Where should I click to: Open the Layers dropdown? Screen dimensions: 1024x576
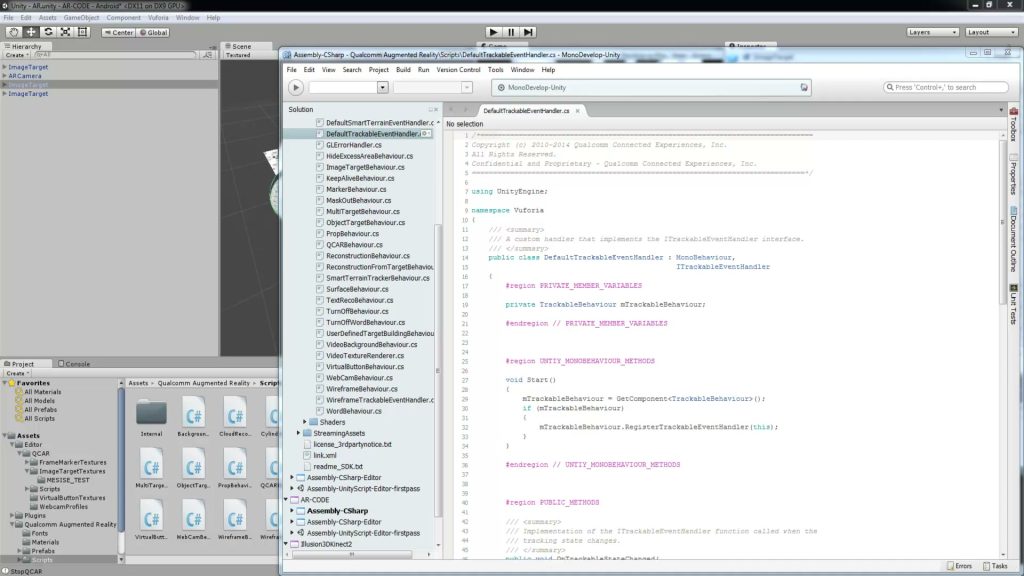click(932, 32)
